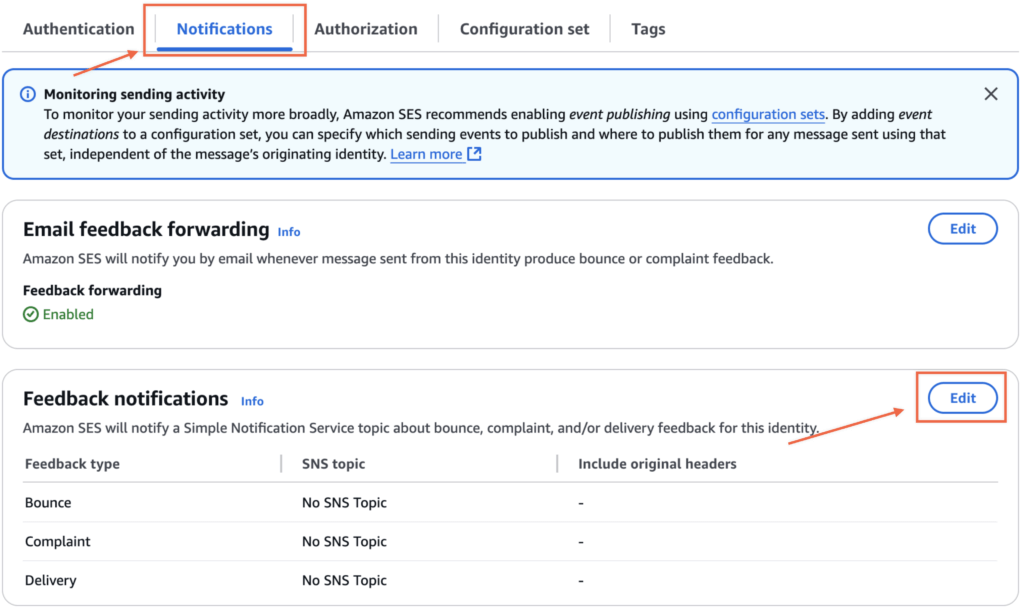Click the SNS topic column header
The height and width of the screenshot is (613, 1024).
coord(333,464)
